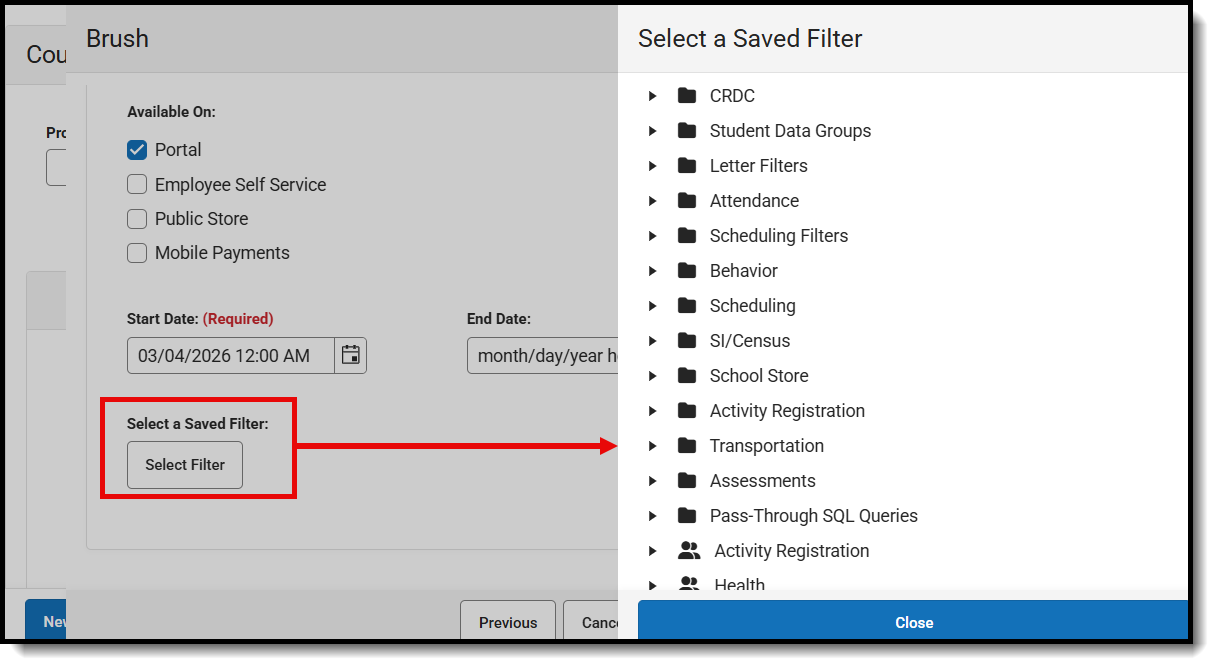This screenshot has width=1218, height=669.
Task: Click the Behavior folder icon
Action: click(687, 270)
